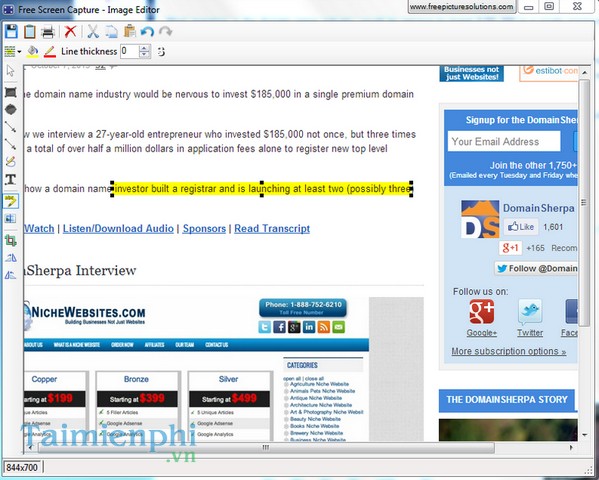This screenshot has width=599, height=480.
Task: Click the Sponsors link
Action: coord(204,229)
